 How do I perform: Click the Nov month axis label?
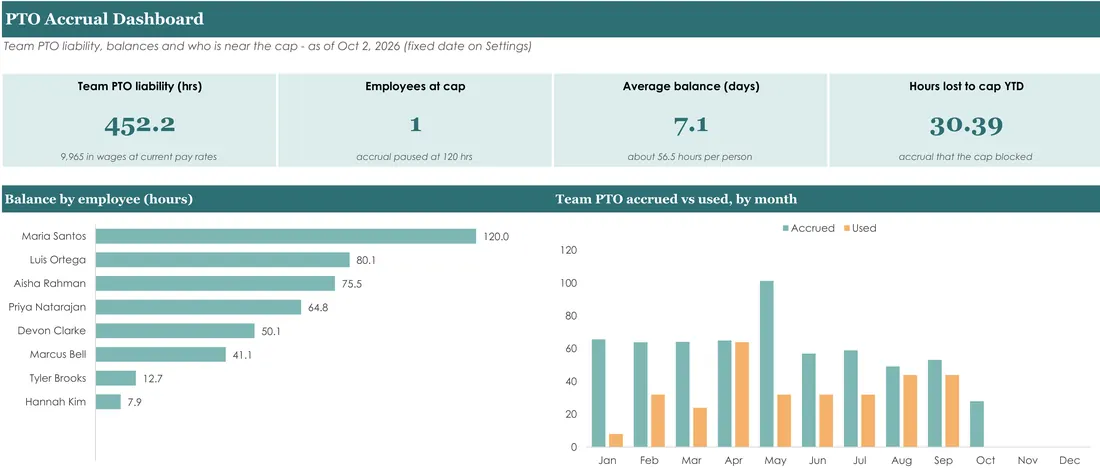click(x=1028, y=460)
